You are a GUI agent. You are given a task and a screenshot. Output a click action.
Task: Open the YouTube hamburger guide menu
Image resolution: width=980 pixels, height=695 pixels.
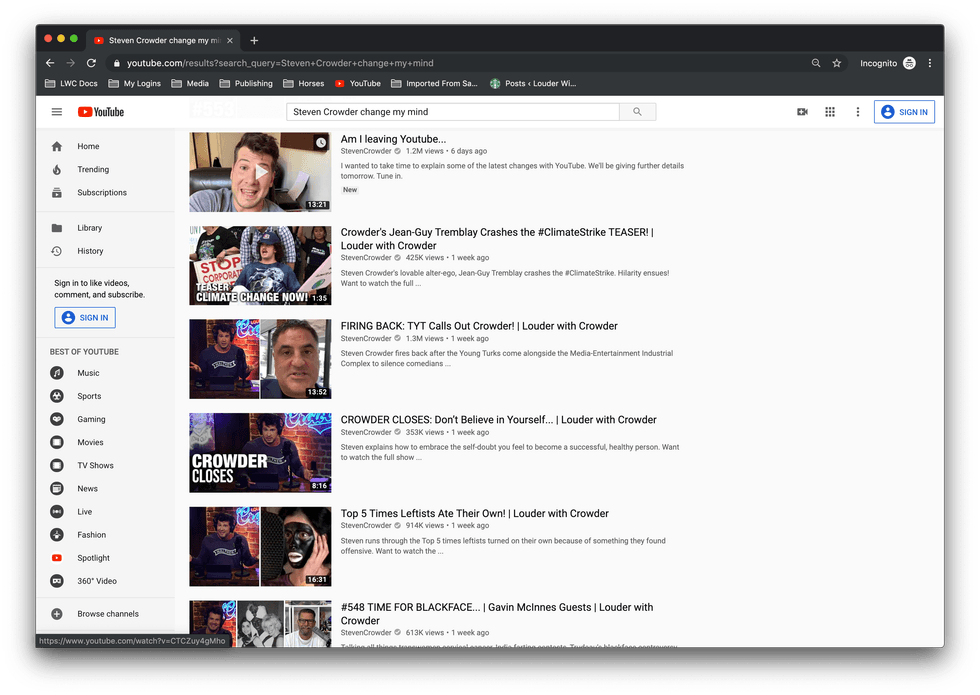[x=57, y=112]
